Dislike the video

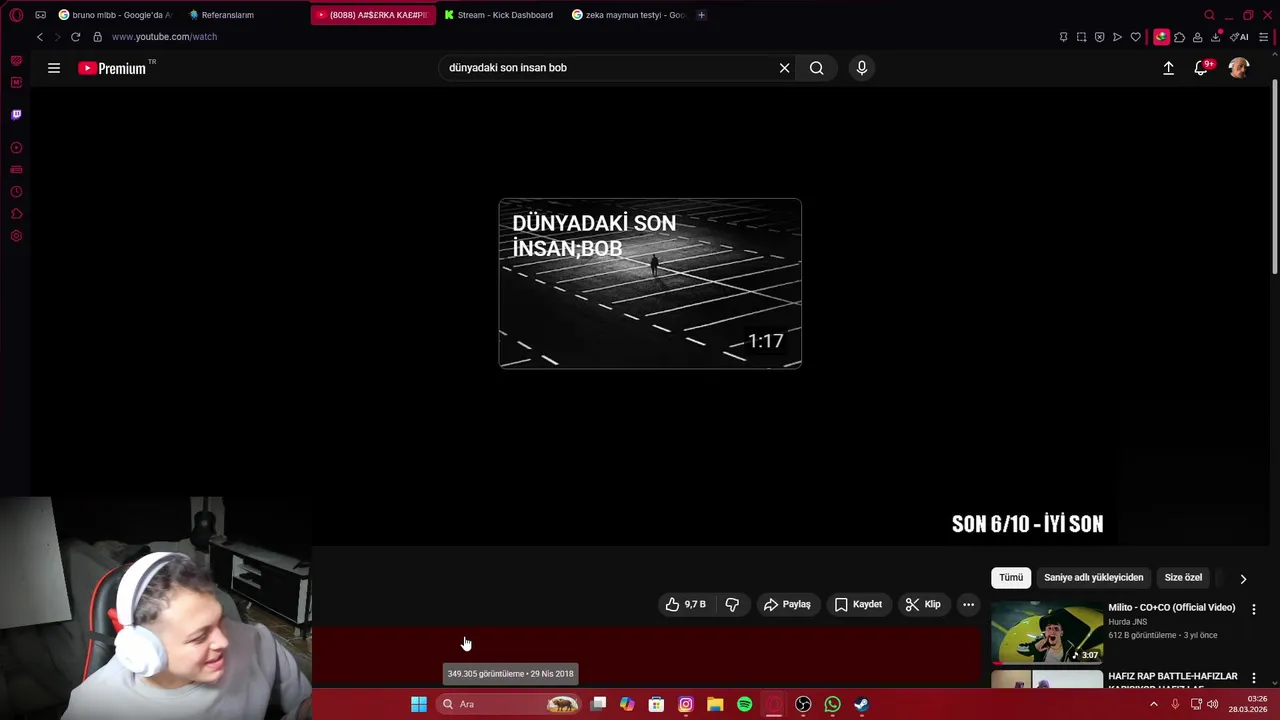pos(732,604)
